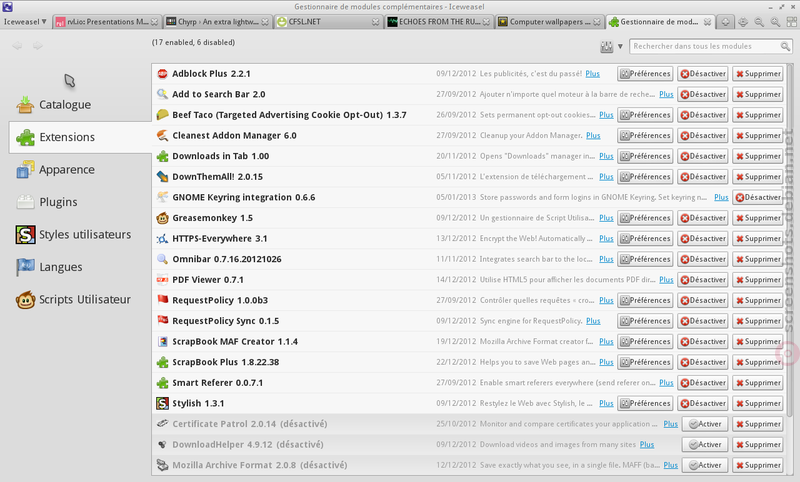Disable the Stylish extension
This screenshot has height=482, width=800.
click(x=703, y=403)
